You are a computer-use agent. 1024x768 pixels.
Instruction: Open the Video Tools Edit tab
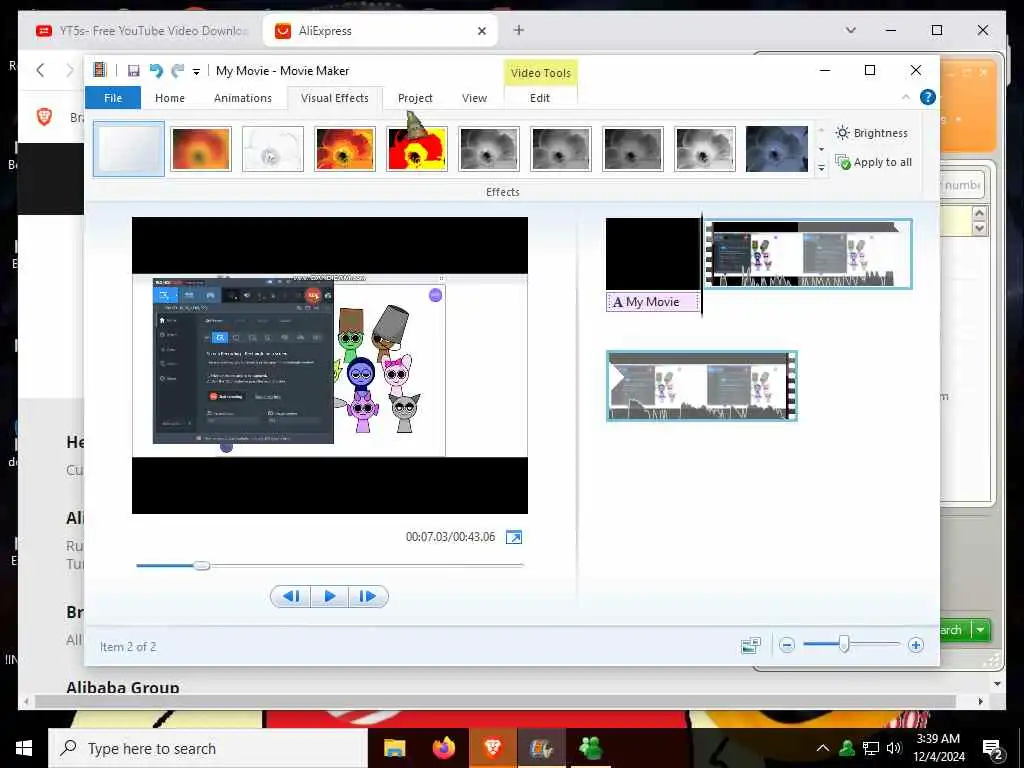pyautogui.click(x=539, y=98)
